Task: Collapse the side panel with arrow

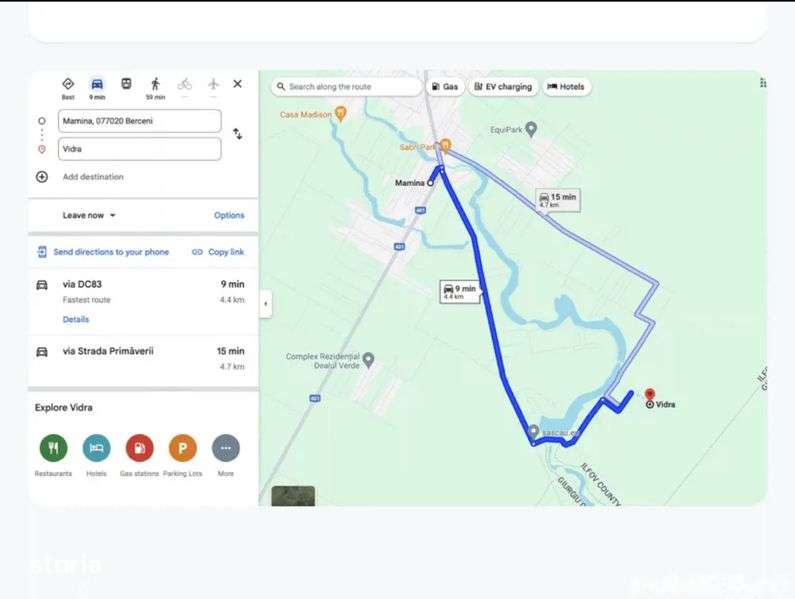Action: (x=266, y=304)
